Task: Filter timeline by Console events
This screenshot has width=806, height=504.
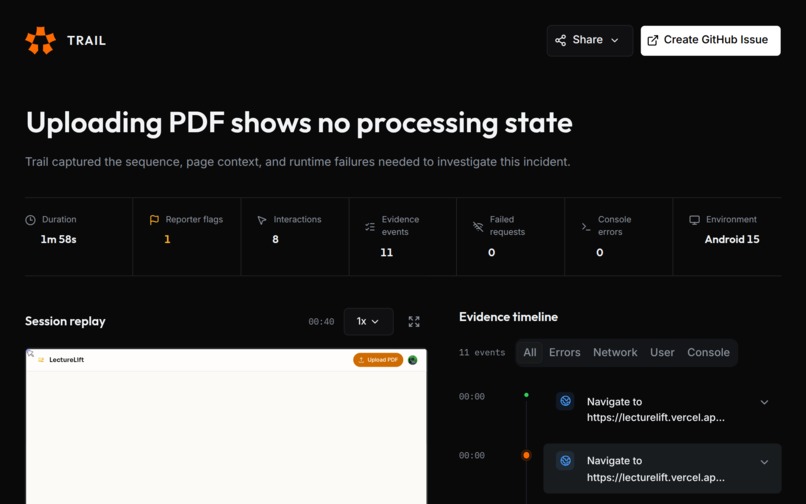Action: click(x=708, y=352)
